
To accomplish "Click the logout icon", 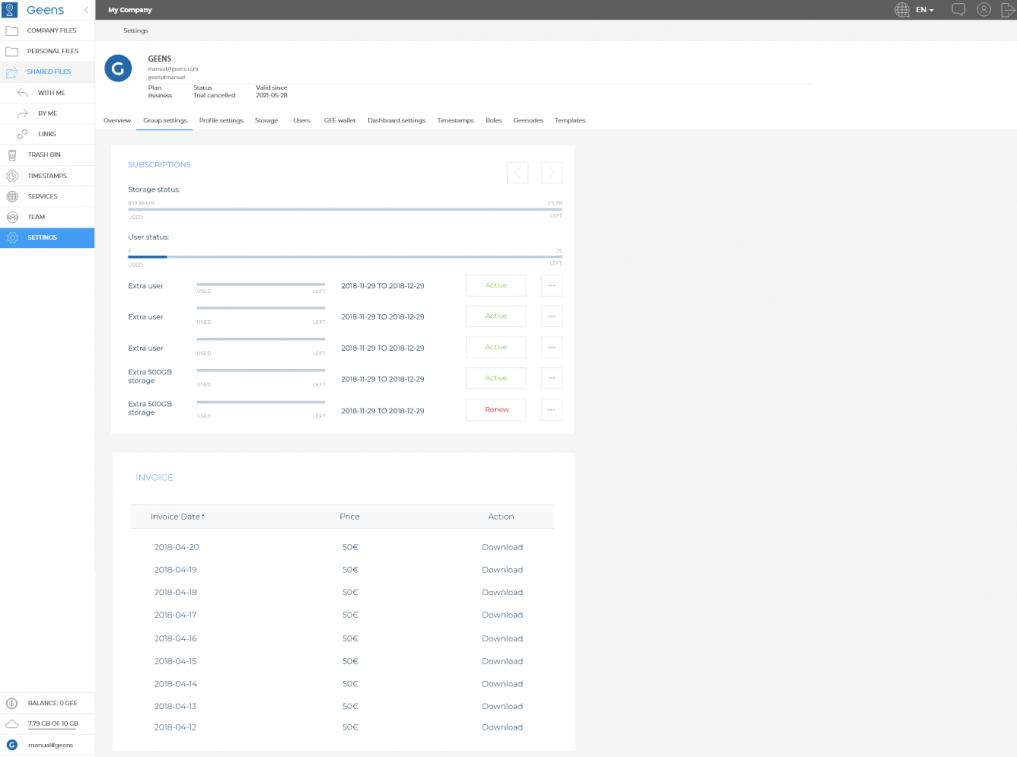I will [1008, 10].
